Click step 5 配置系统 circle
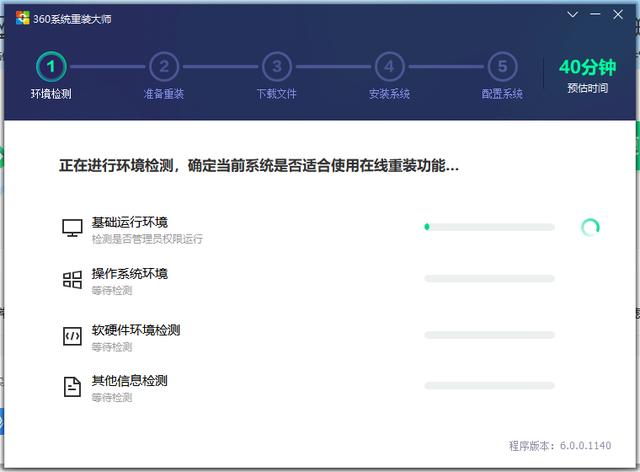The image size is (640, 472). coord(502,67)
